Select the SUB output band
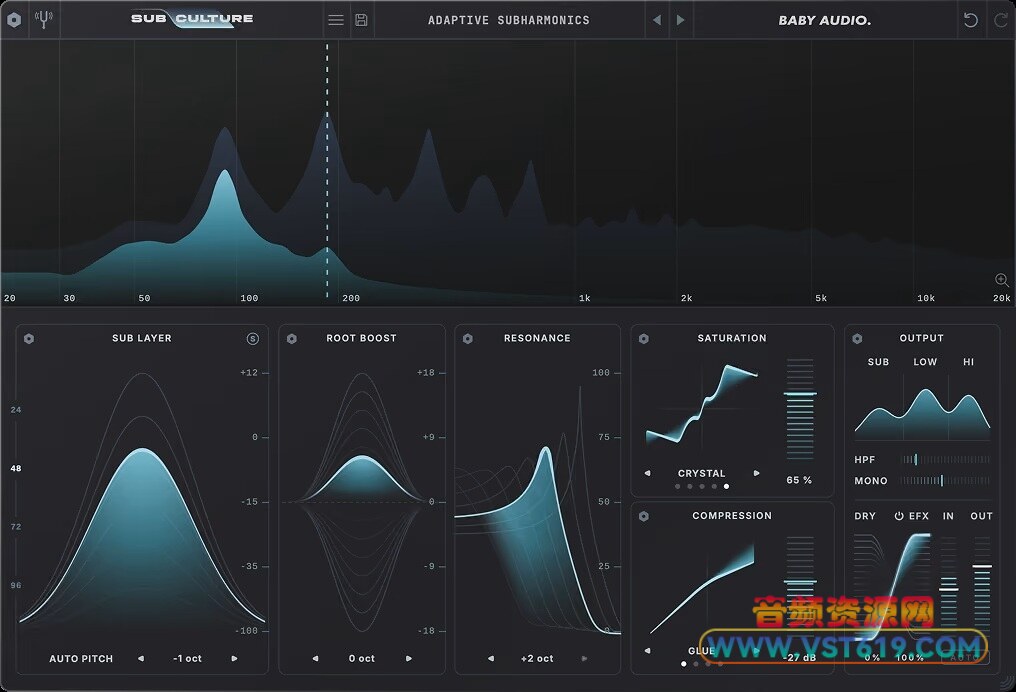The width and height of the screenshot is (1016, 692). 878,362
